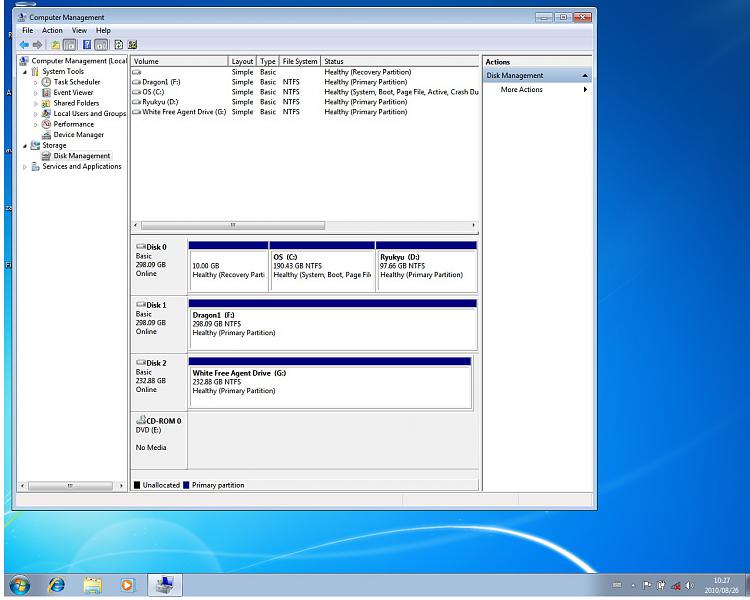
Task: Click the Disk Management tree icon
Action: pos(46,156)
